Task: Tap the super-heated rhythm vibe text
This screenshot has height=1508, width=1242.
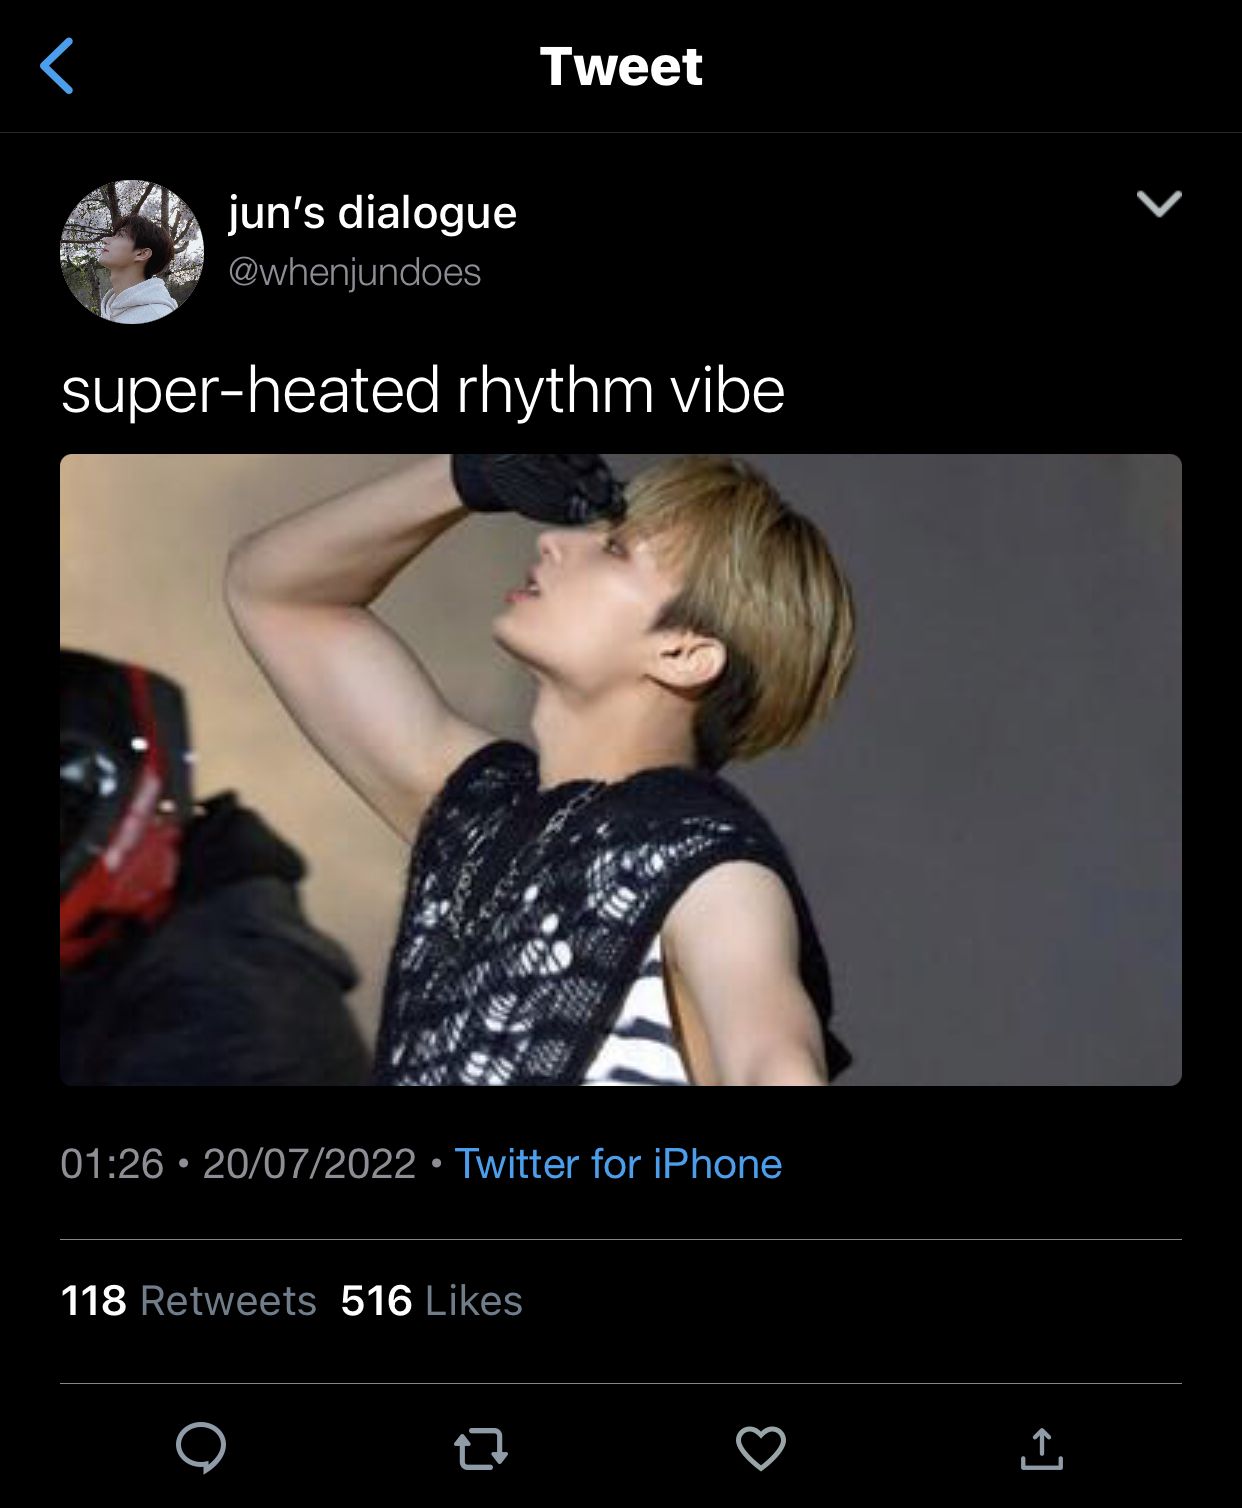Action: [x=423, y=390]
